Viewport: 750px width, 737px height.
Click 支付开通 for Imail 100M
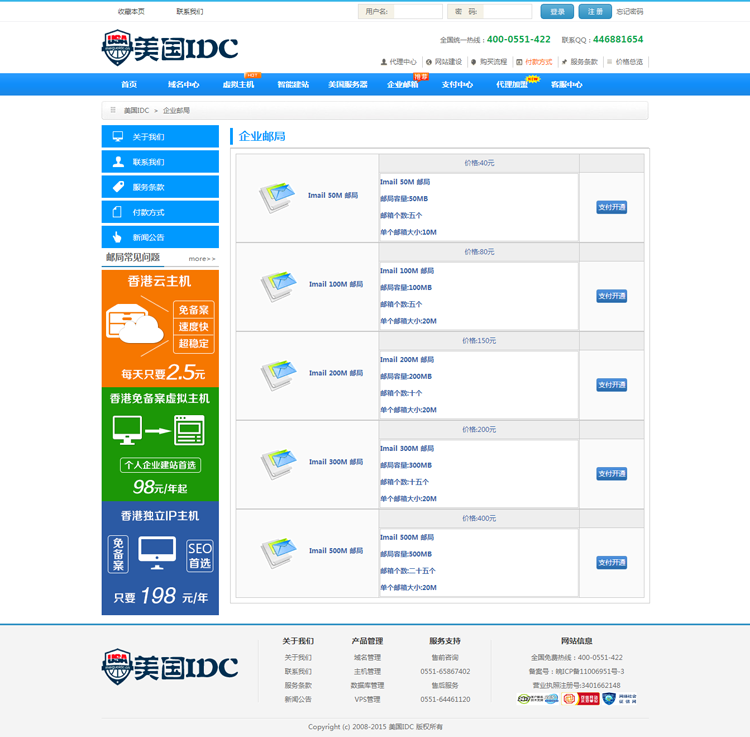pos(612,296)
